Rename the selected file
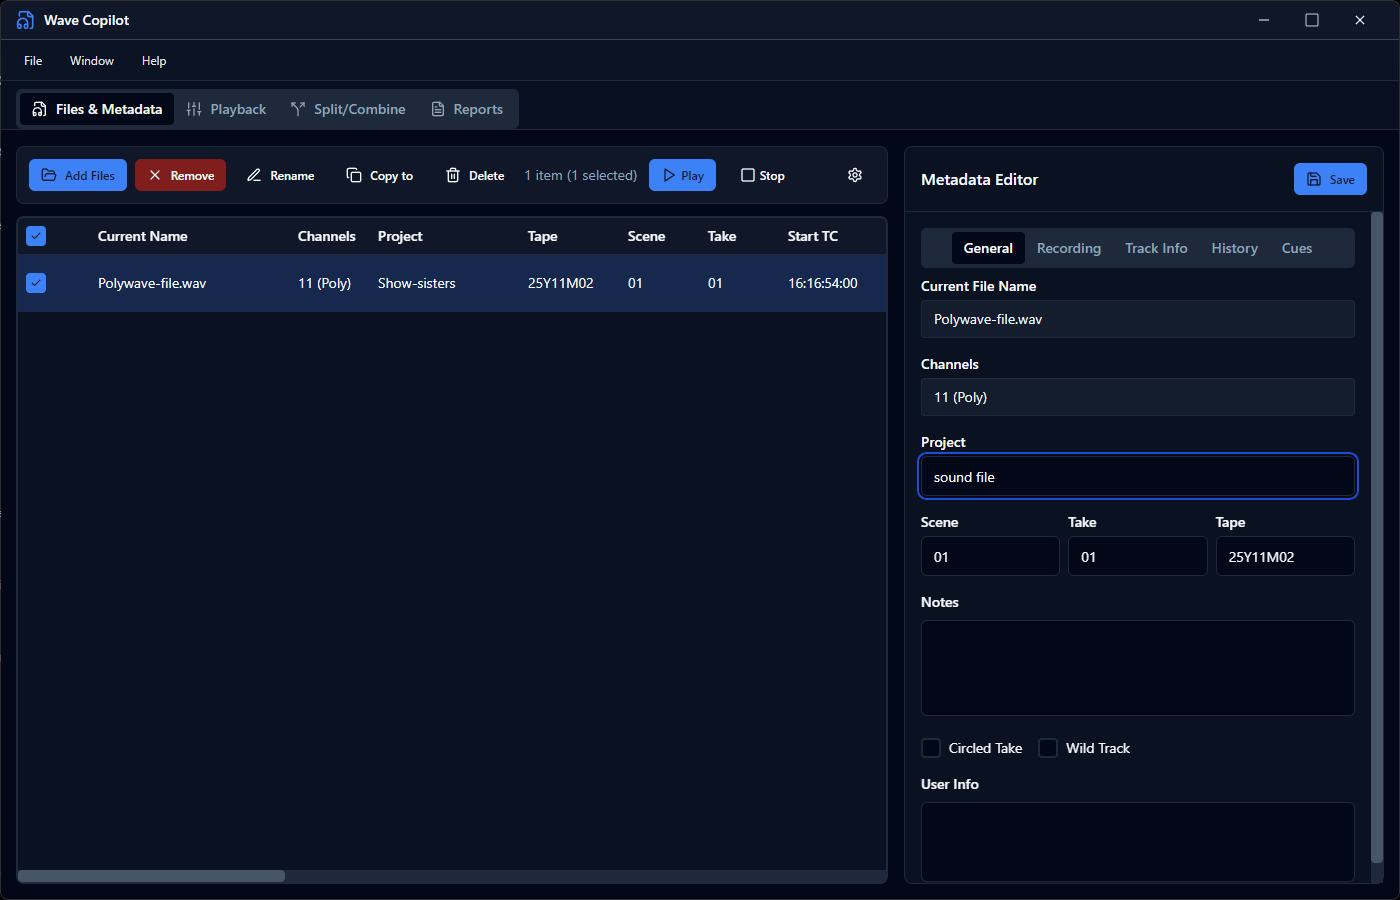Image resolution: width=1400 pixels, height=900 pixels. click(281, 175)
